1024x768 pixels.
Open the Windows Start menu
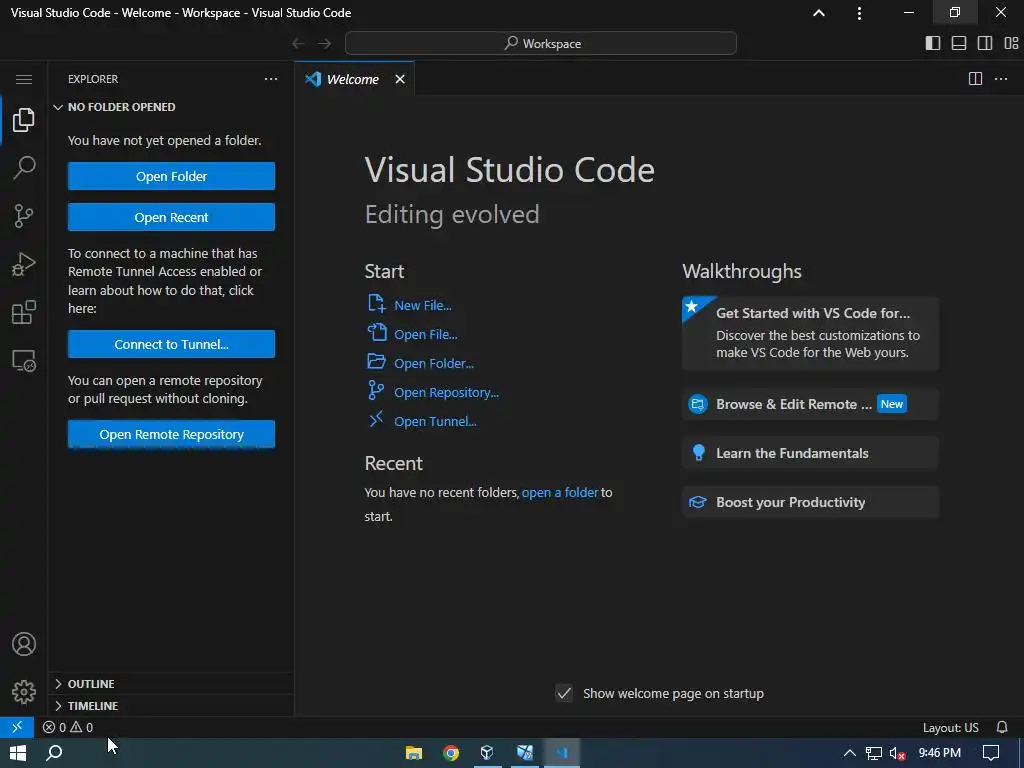(x=18, y=753)
